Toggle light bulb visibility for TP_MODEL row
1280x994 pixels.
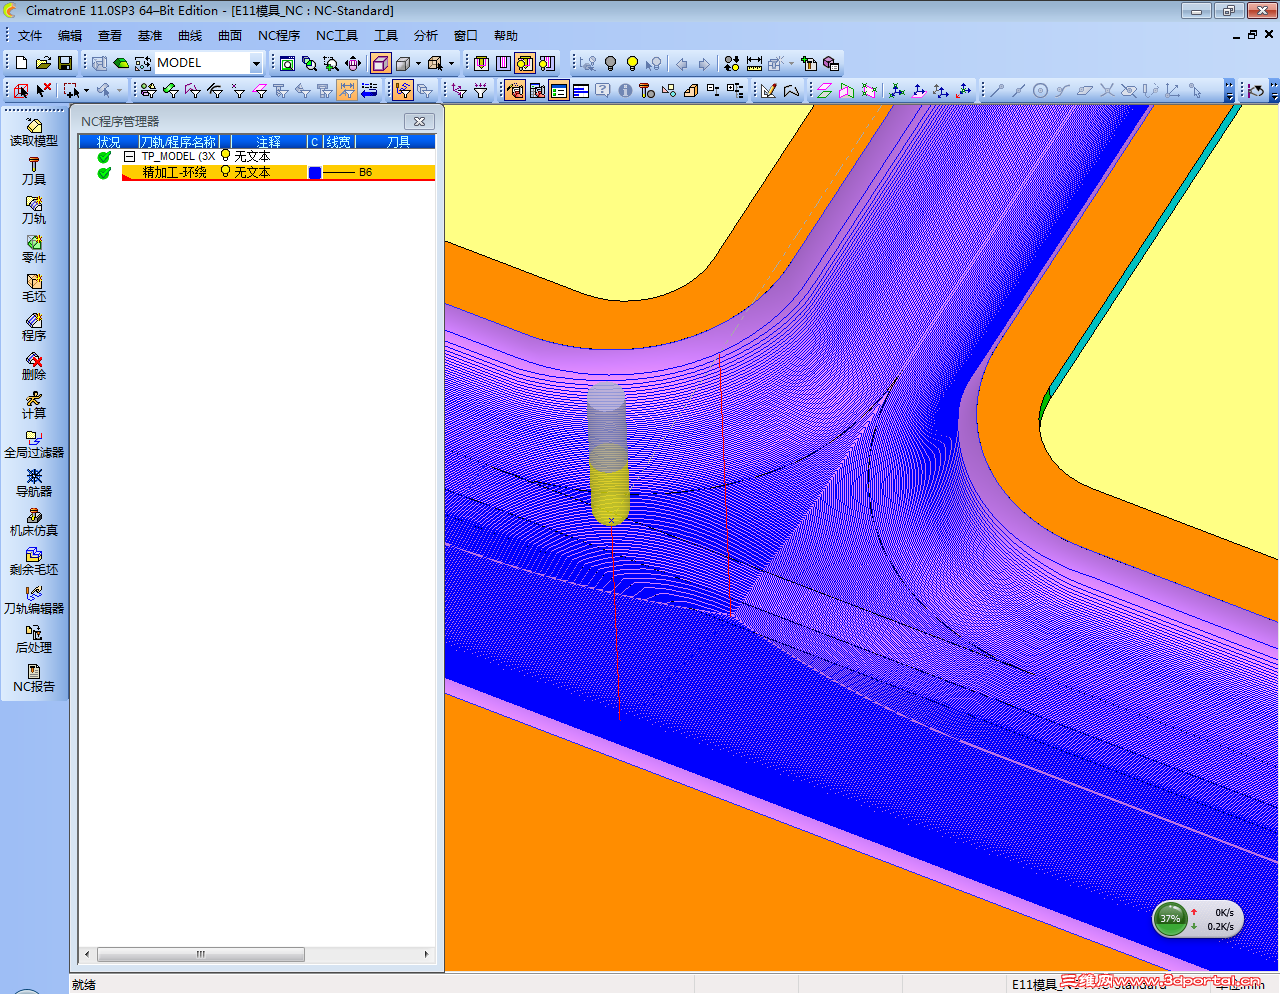pos(225,156)
